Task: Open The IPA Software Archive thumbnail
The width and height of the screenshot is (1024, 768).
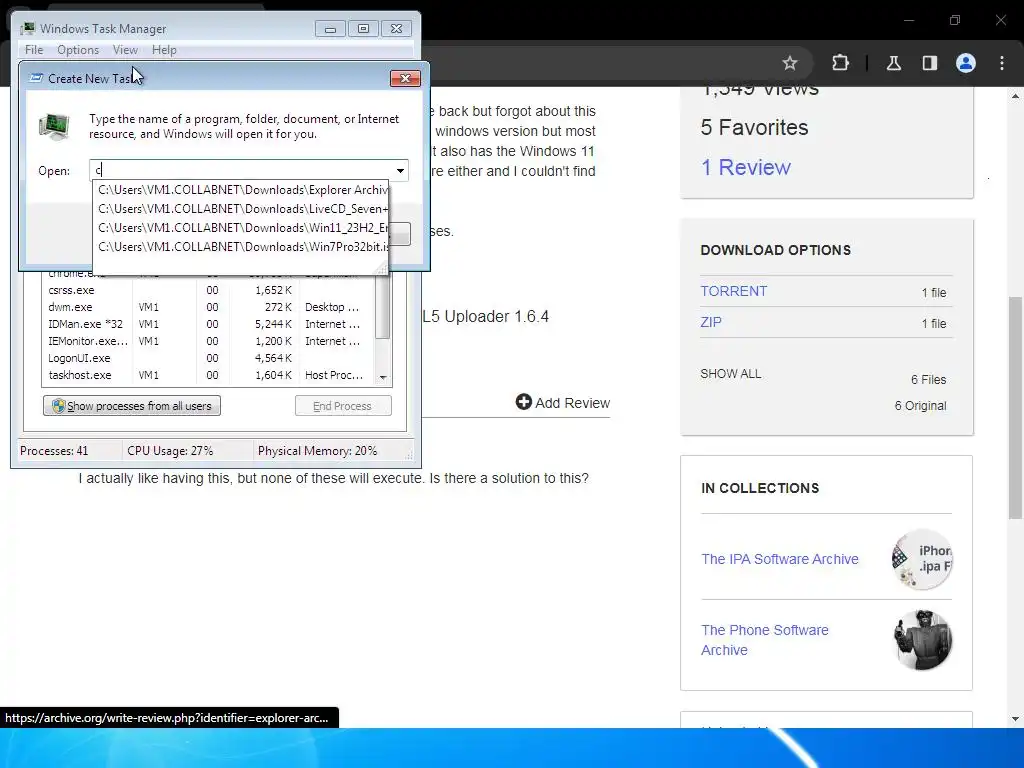Action: pos(922,559)
